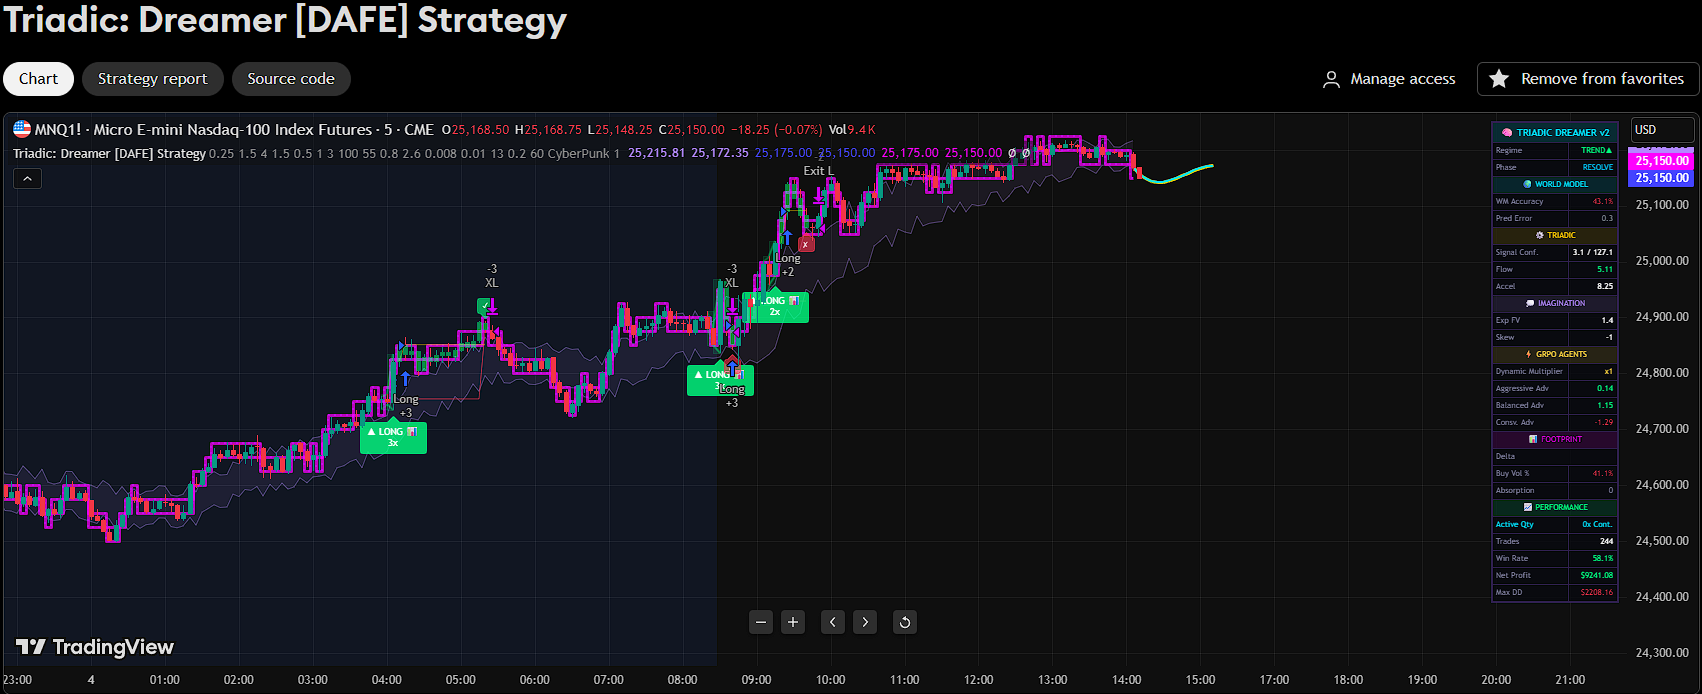This screenshot has height=694, width=1702.
Task: Click the IMAGINATION section header
Action: pos(1555,303)
